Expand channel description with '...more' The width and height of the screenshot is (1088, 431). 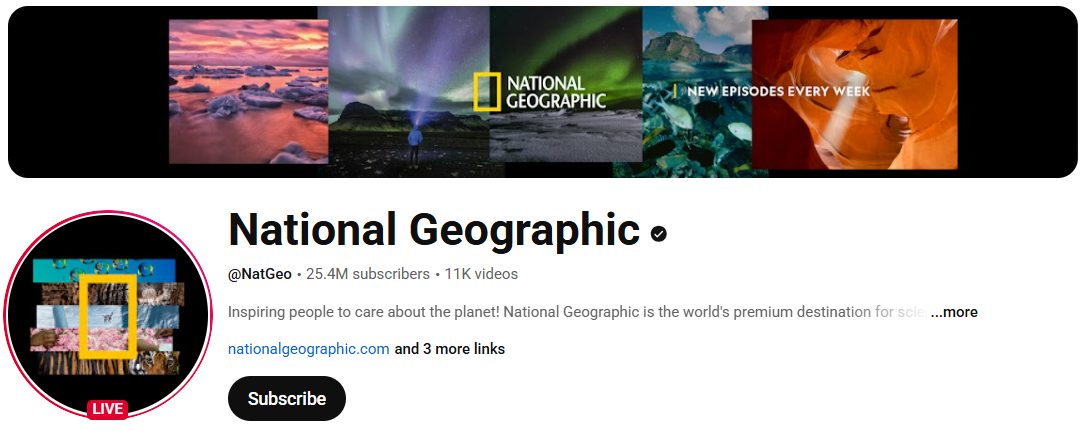coord(953,312)
